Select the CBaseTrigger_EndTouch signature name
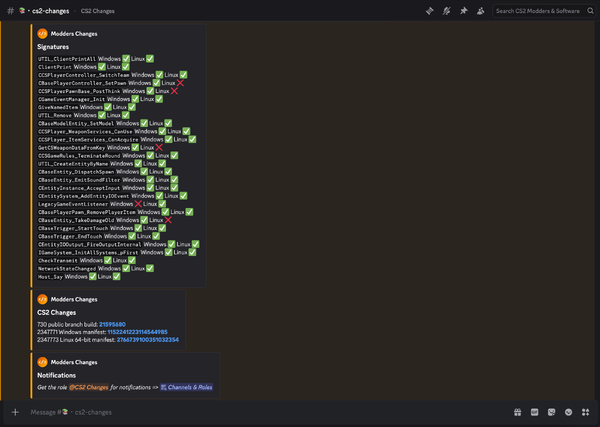Screen dimensions: 600x427 pyautogui.click(x=70, y=236)
